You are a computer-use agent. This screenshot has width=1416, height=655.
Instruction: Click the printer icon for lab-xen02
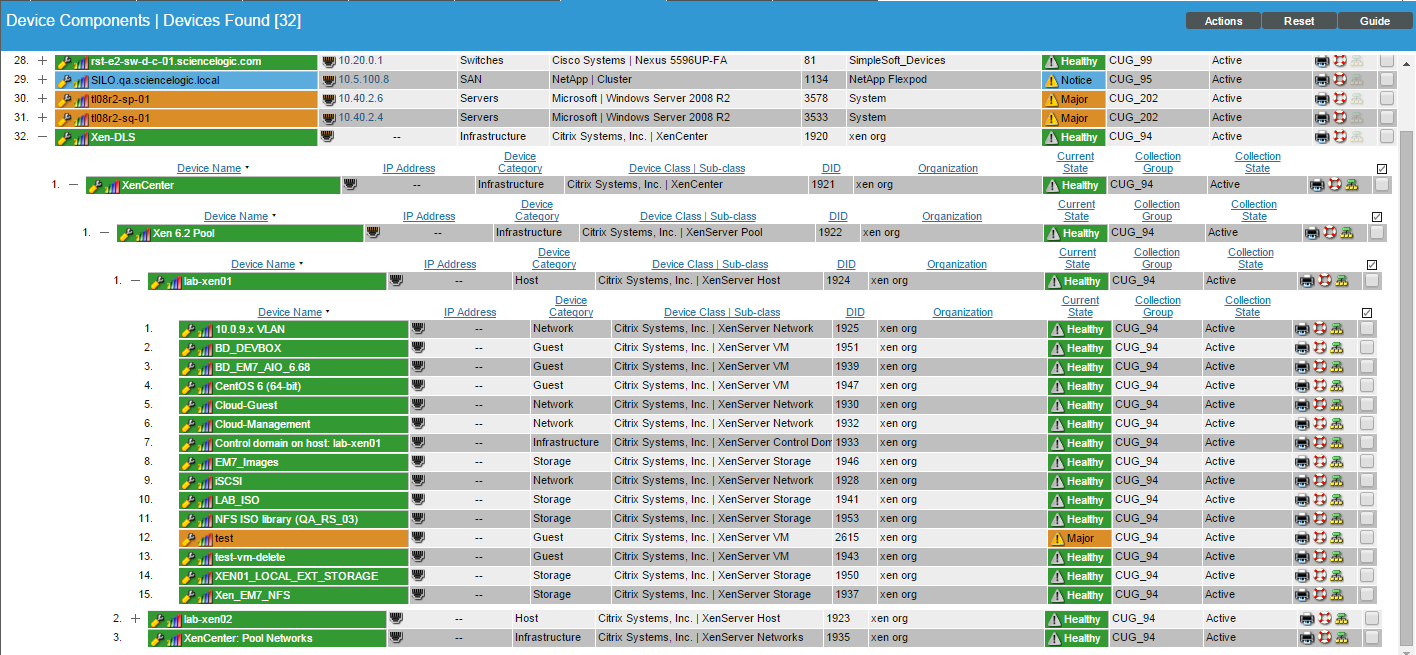coord(1306,619)
